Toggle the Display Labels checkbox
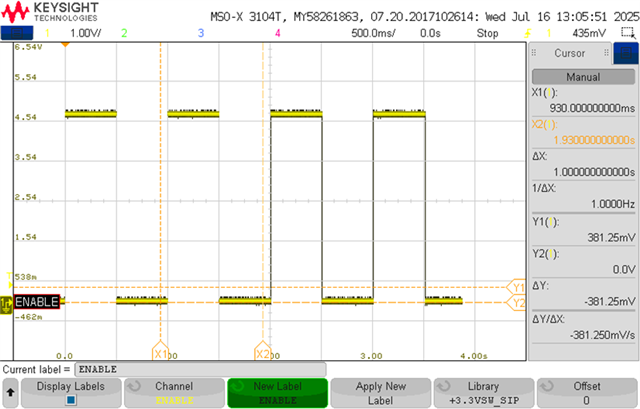This screenshot has width=640, height=409. pos(71,400)
